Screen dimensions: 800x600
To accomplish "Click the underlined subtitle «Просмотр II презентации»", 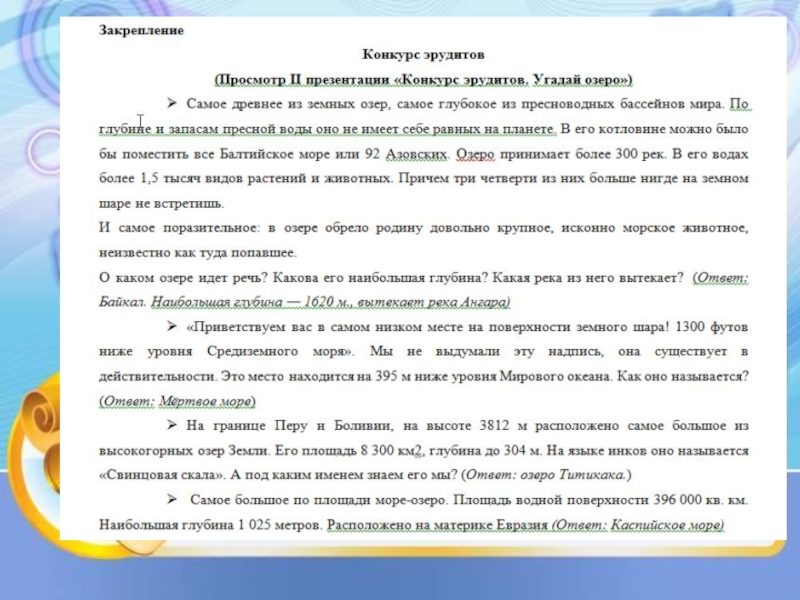I will coord(304,80).
